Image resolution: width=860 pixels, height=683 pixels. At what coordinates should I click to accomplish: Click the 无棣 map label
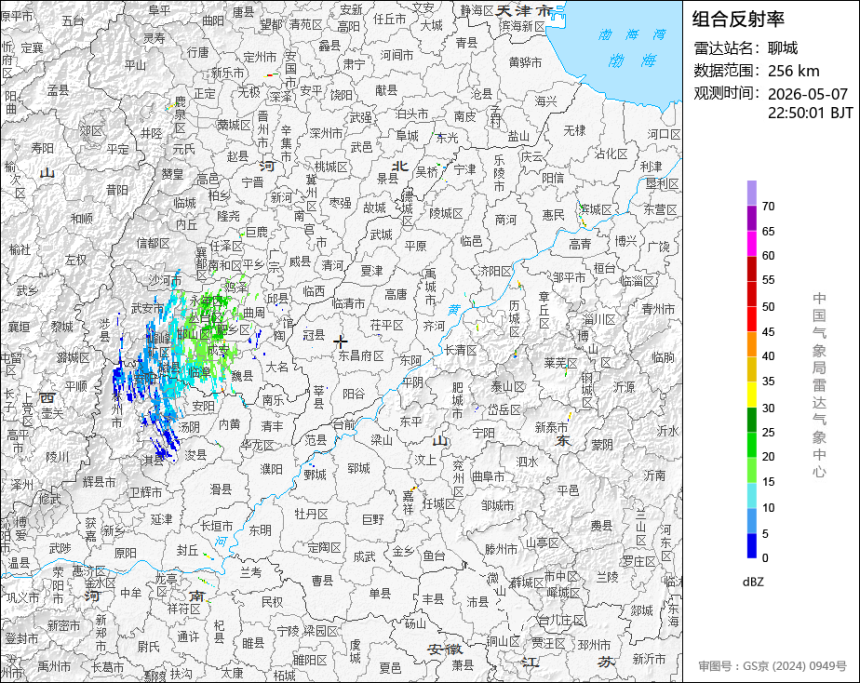tap(575, 130)
